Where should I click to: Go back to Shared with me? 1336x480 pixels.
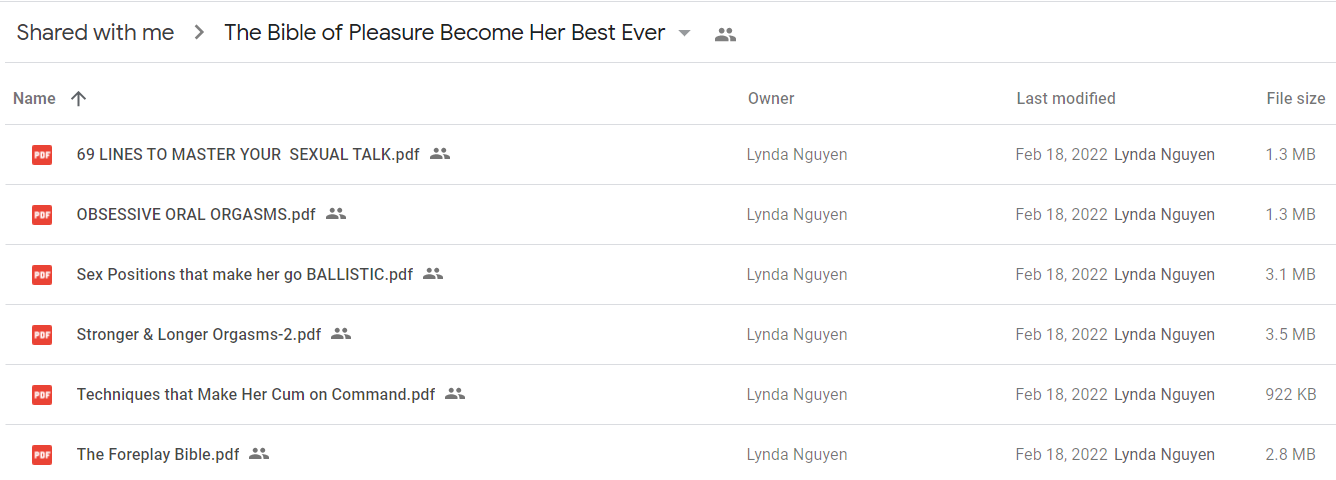tap(95, 33)
